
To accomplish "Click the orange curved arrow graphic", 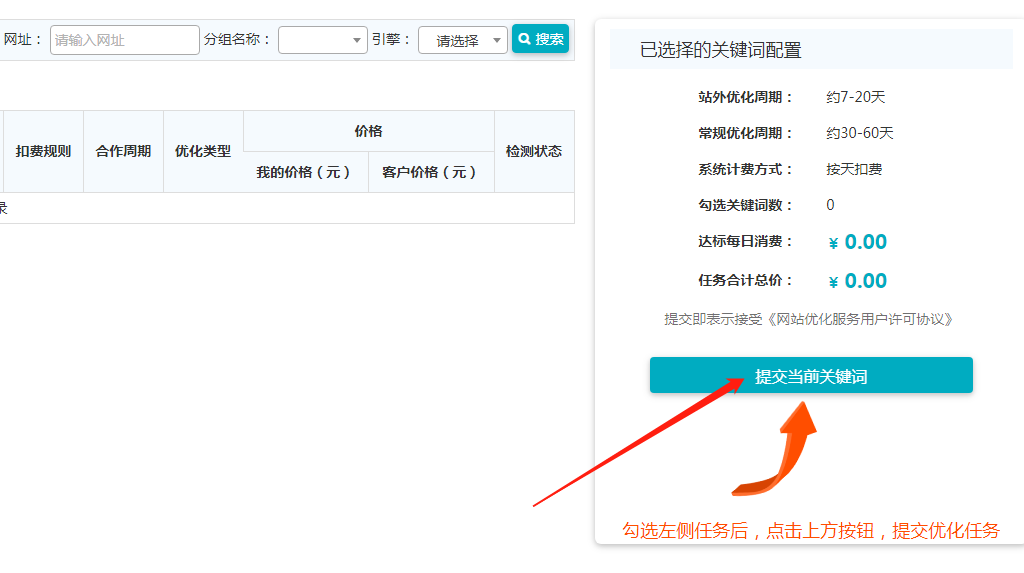I will (x=783, y=448).
